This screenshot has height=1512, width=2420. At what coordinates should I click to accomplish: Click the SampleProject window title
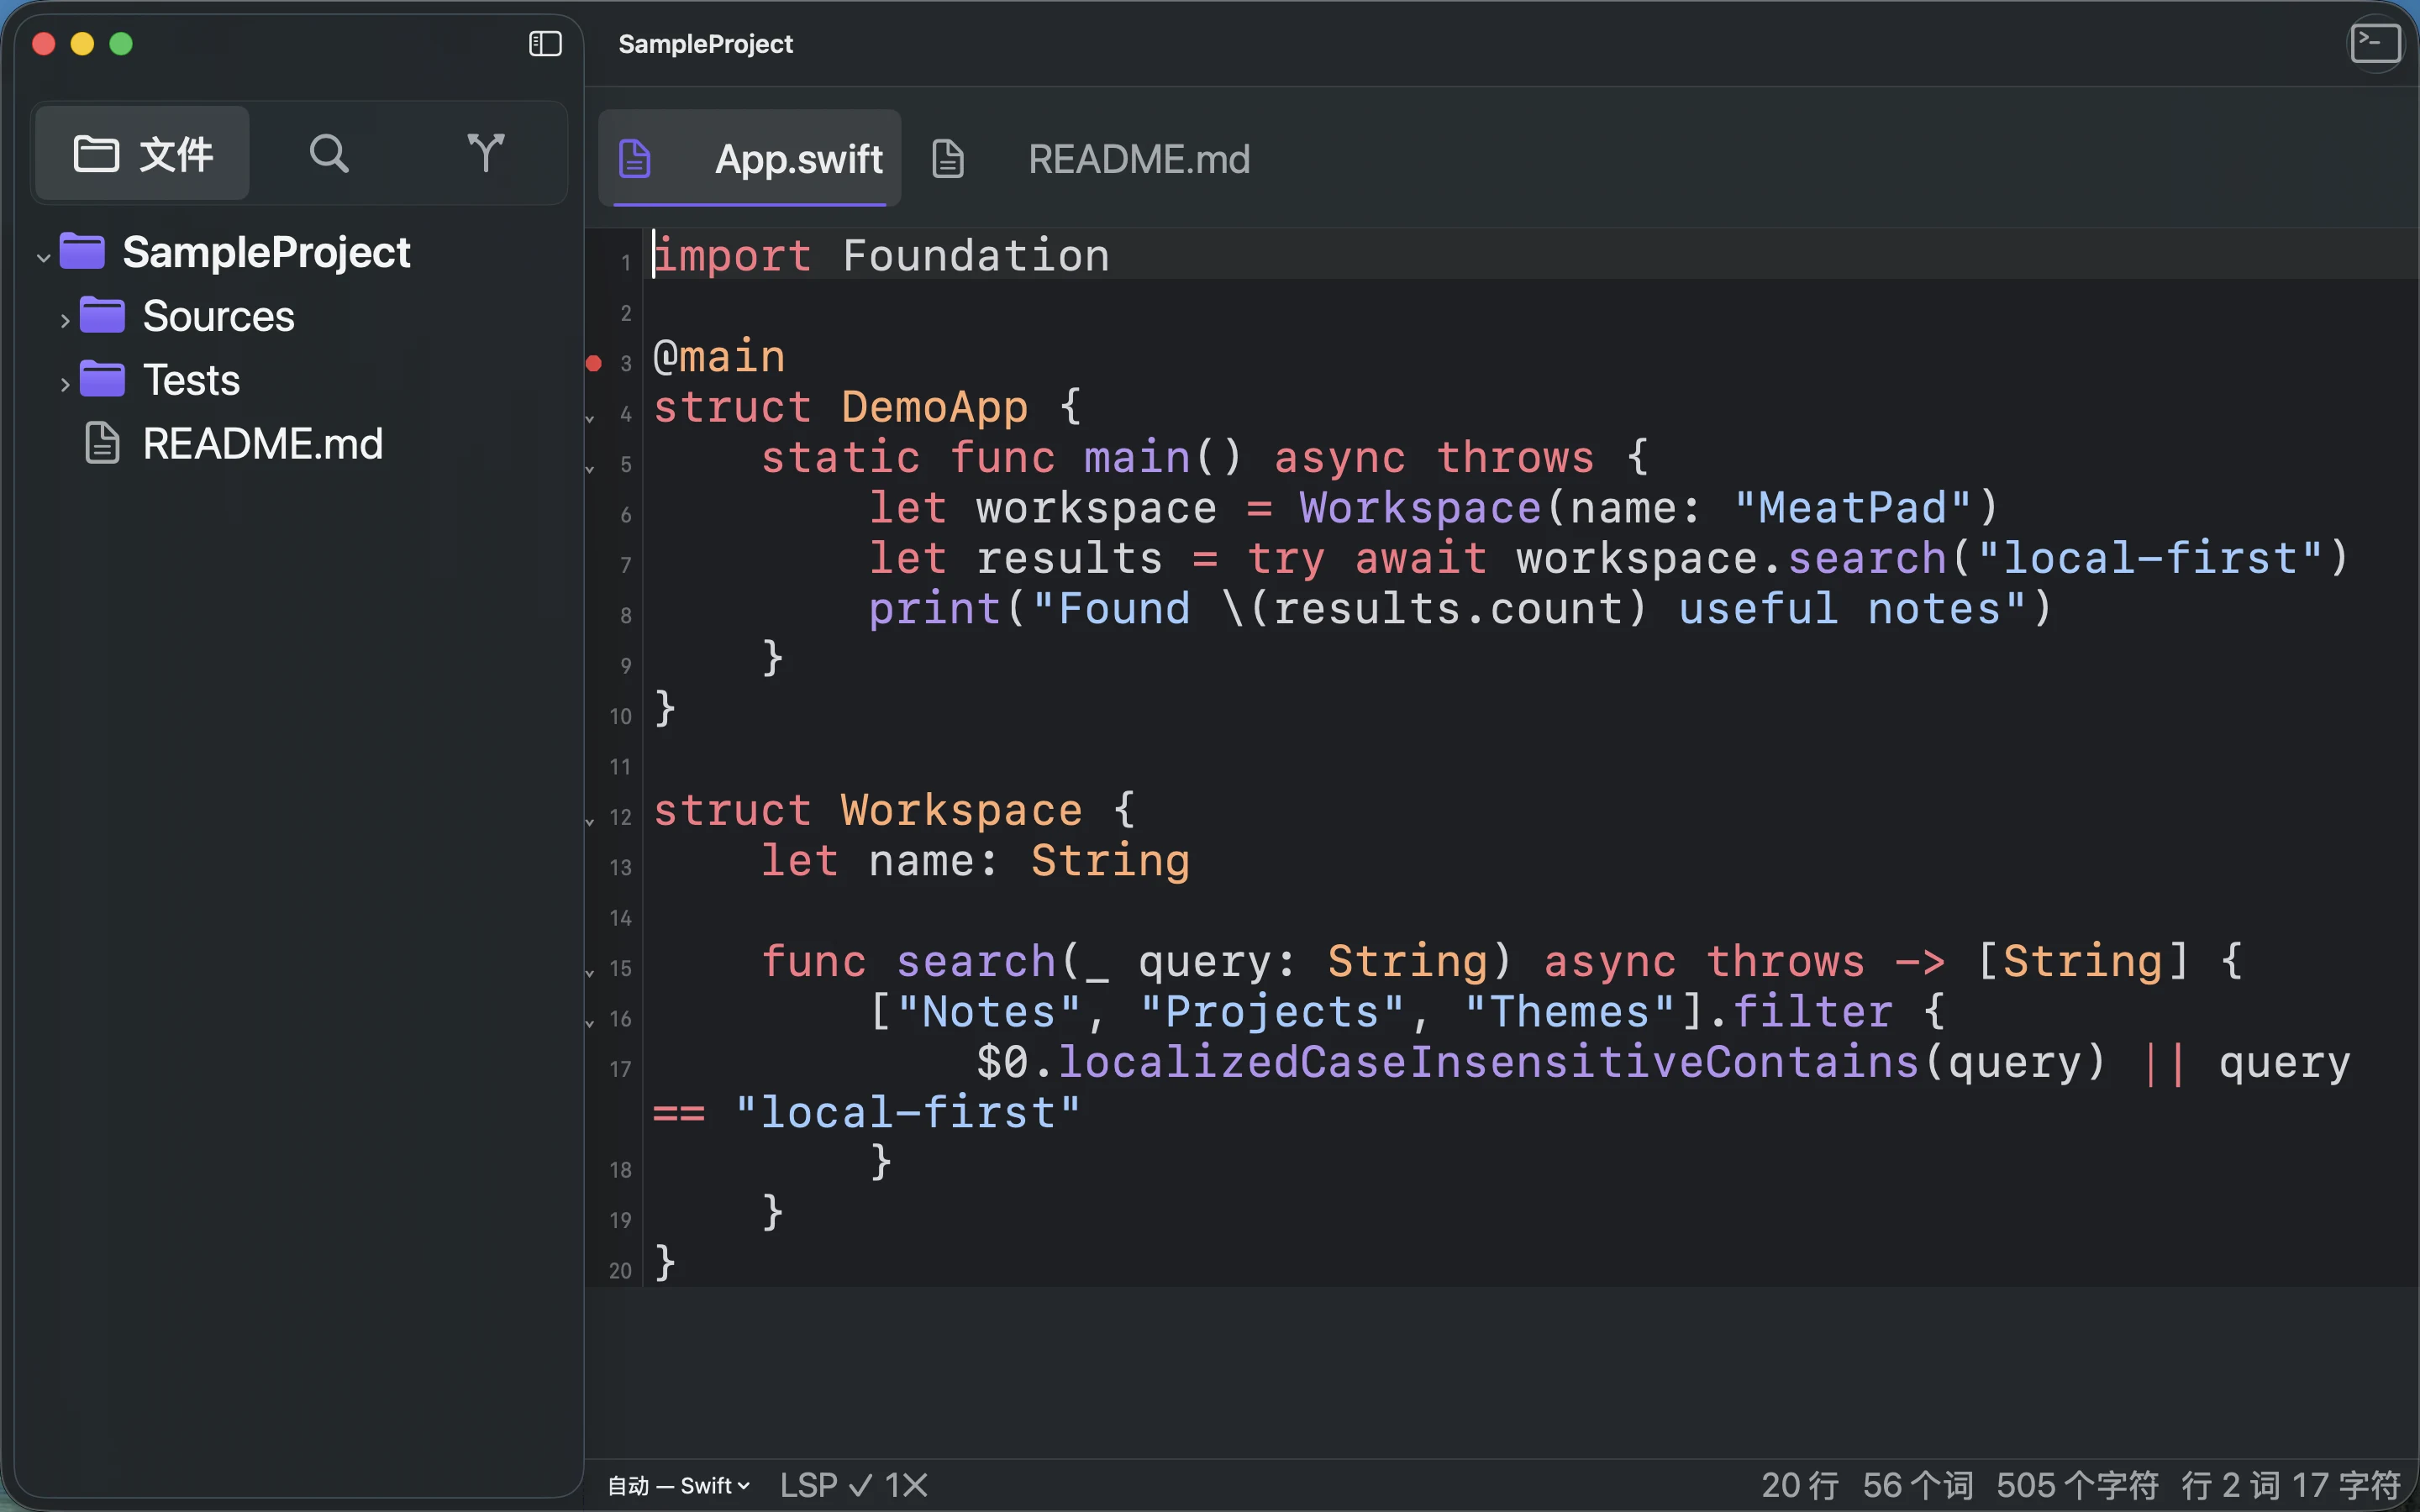(705, 44)
